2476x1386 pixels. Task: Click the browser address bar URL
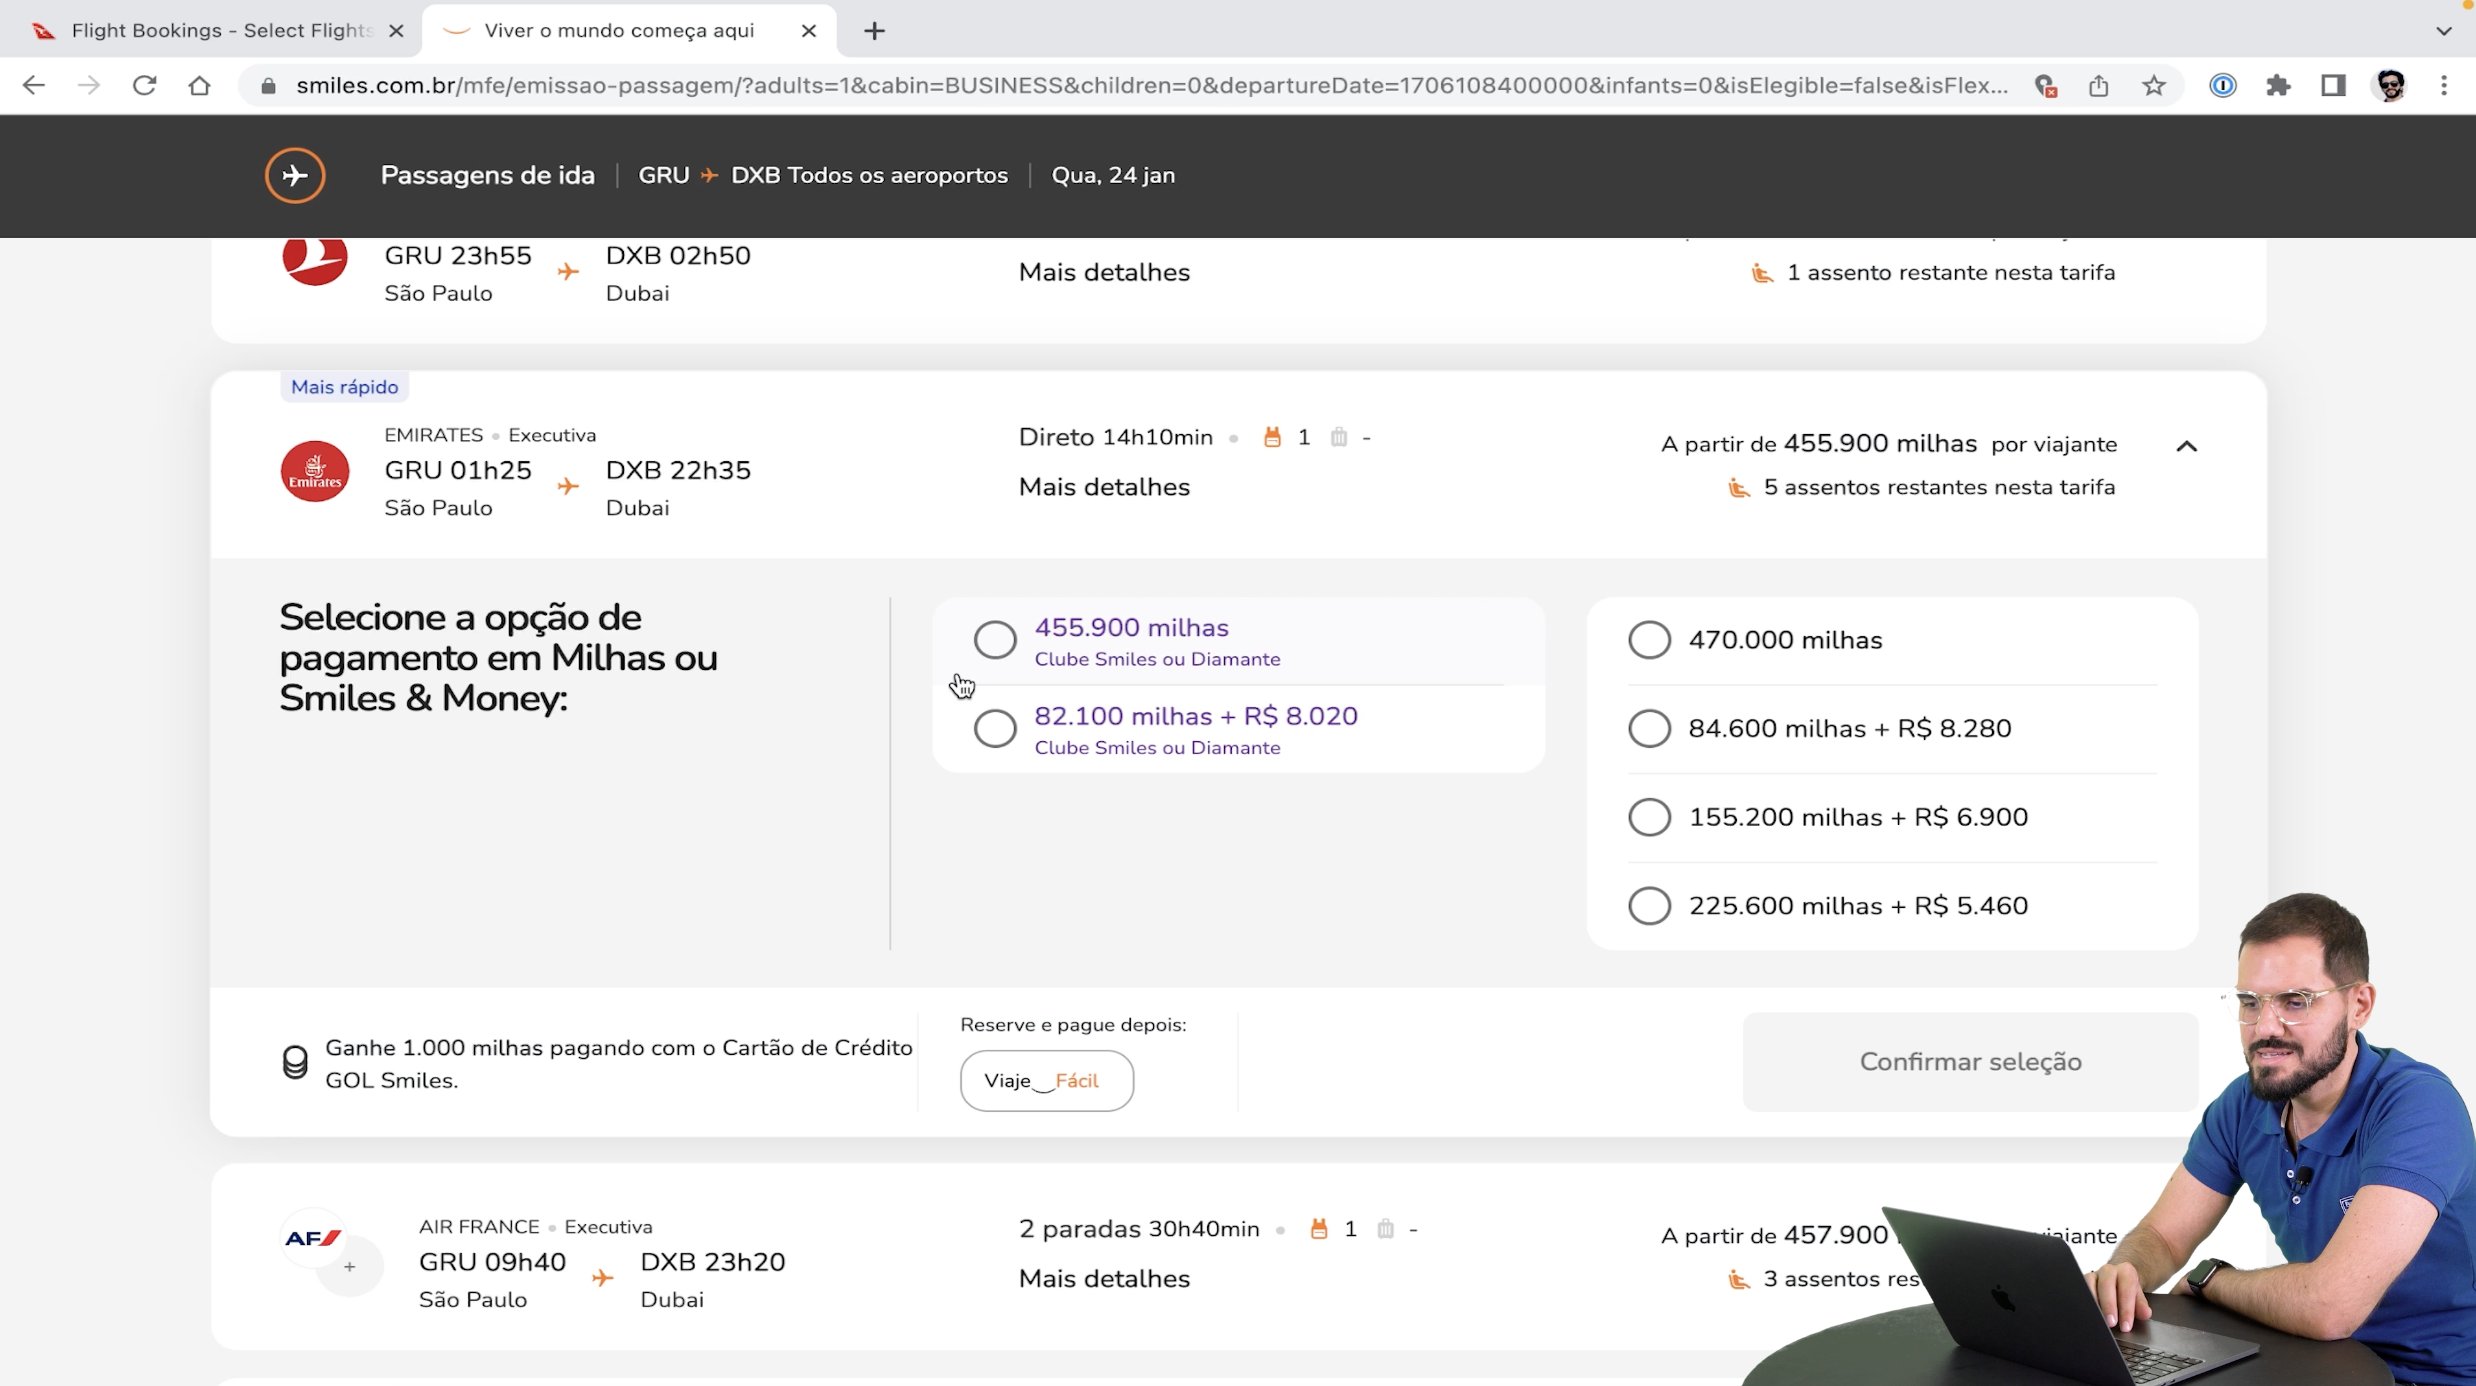[1150, 86]
